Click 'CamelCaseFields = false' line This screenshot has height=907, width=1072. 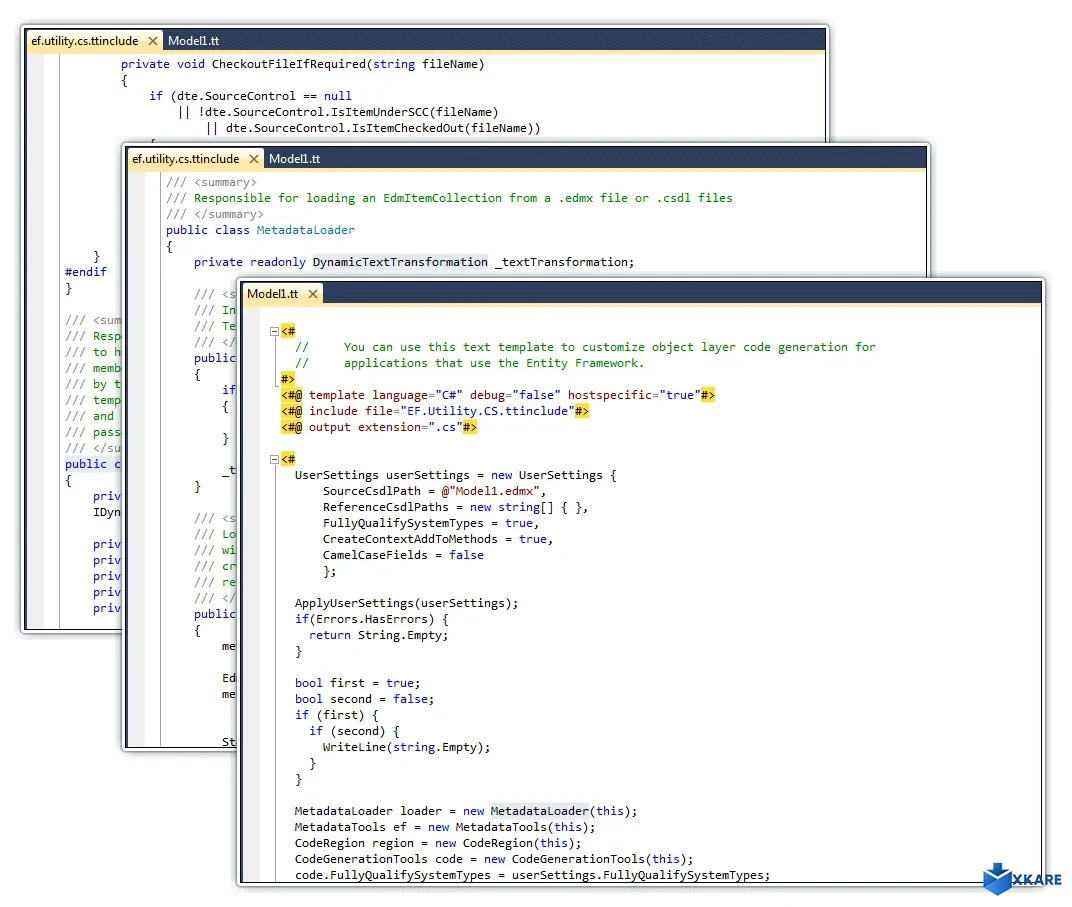tap(403, 555)
